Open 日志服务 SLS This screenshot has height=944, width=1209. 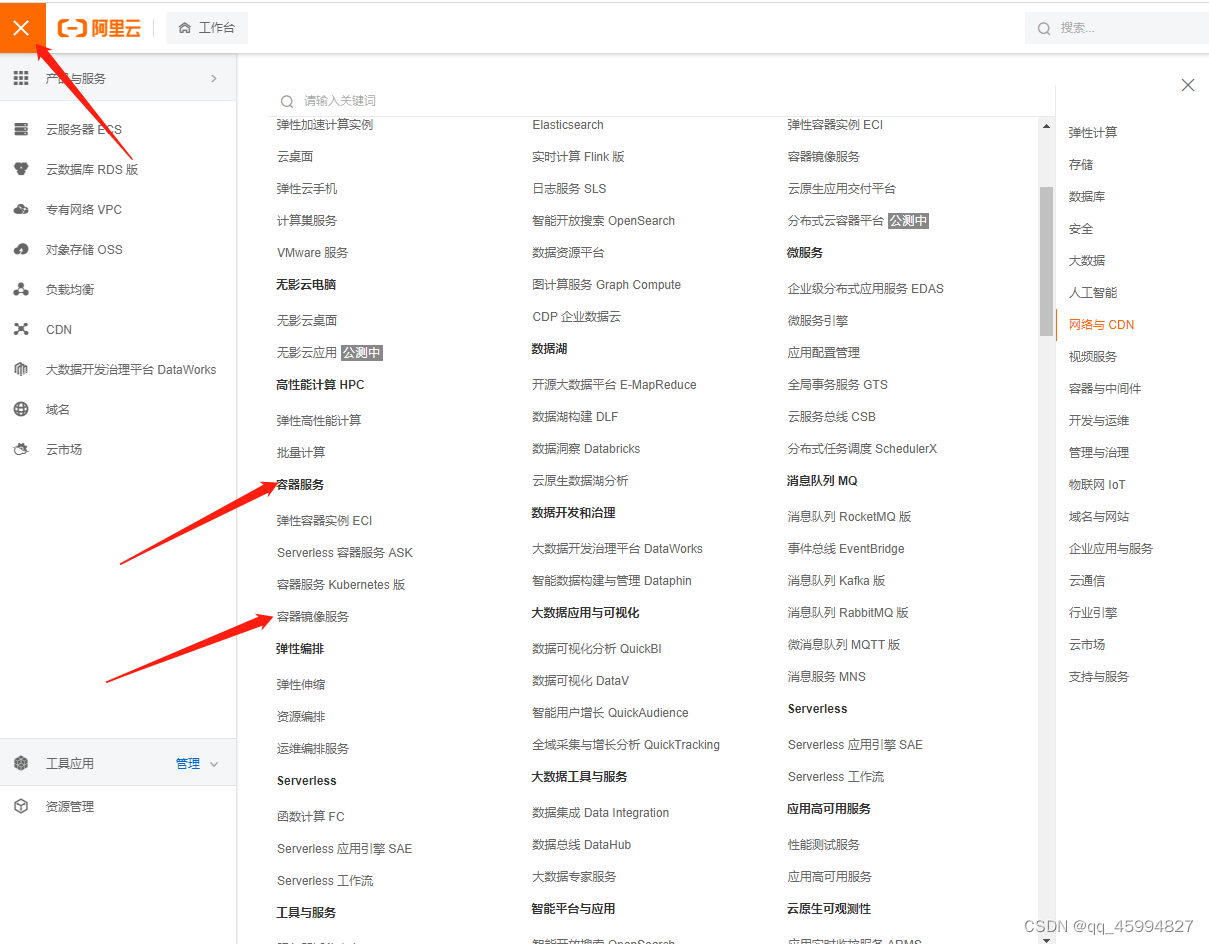click(569, 188)
